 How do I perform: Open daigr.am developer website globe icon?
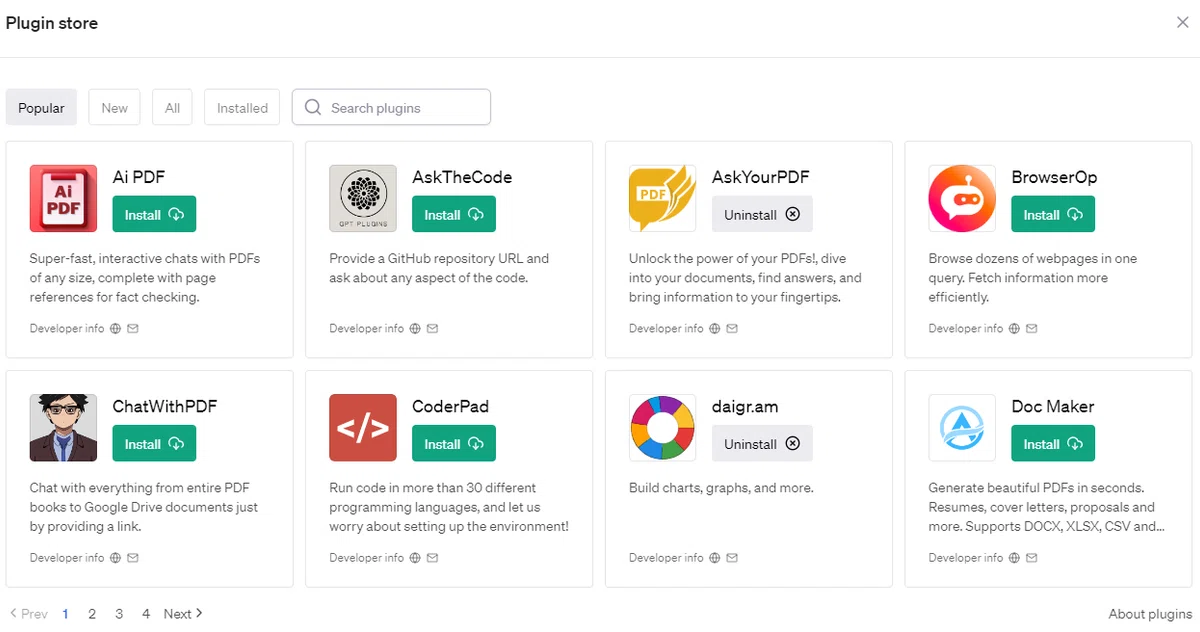pos(715,557)
